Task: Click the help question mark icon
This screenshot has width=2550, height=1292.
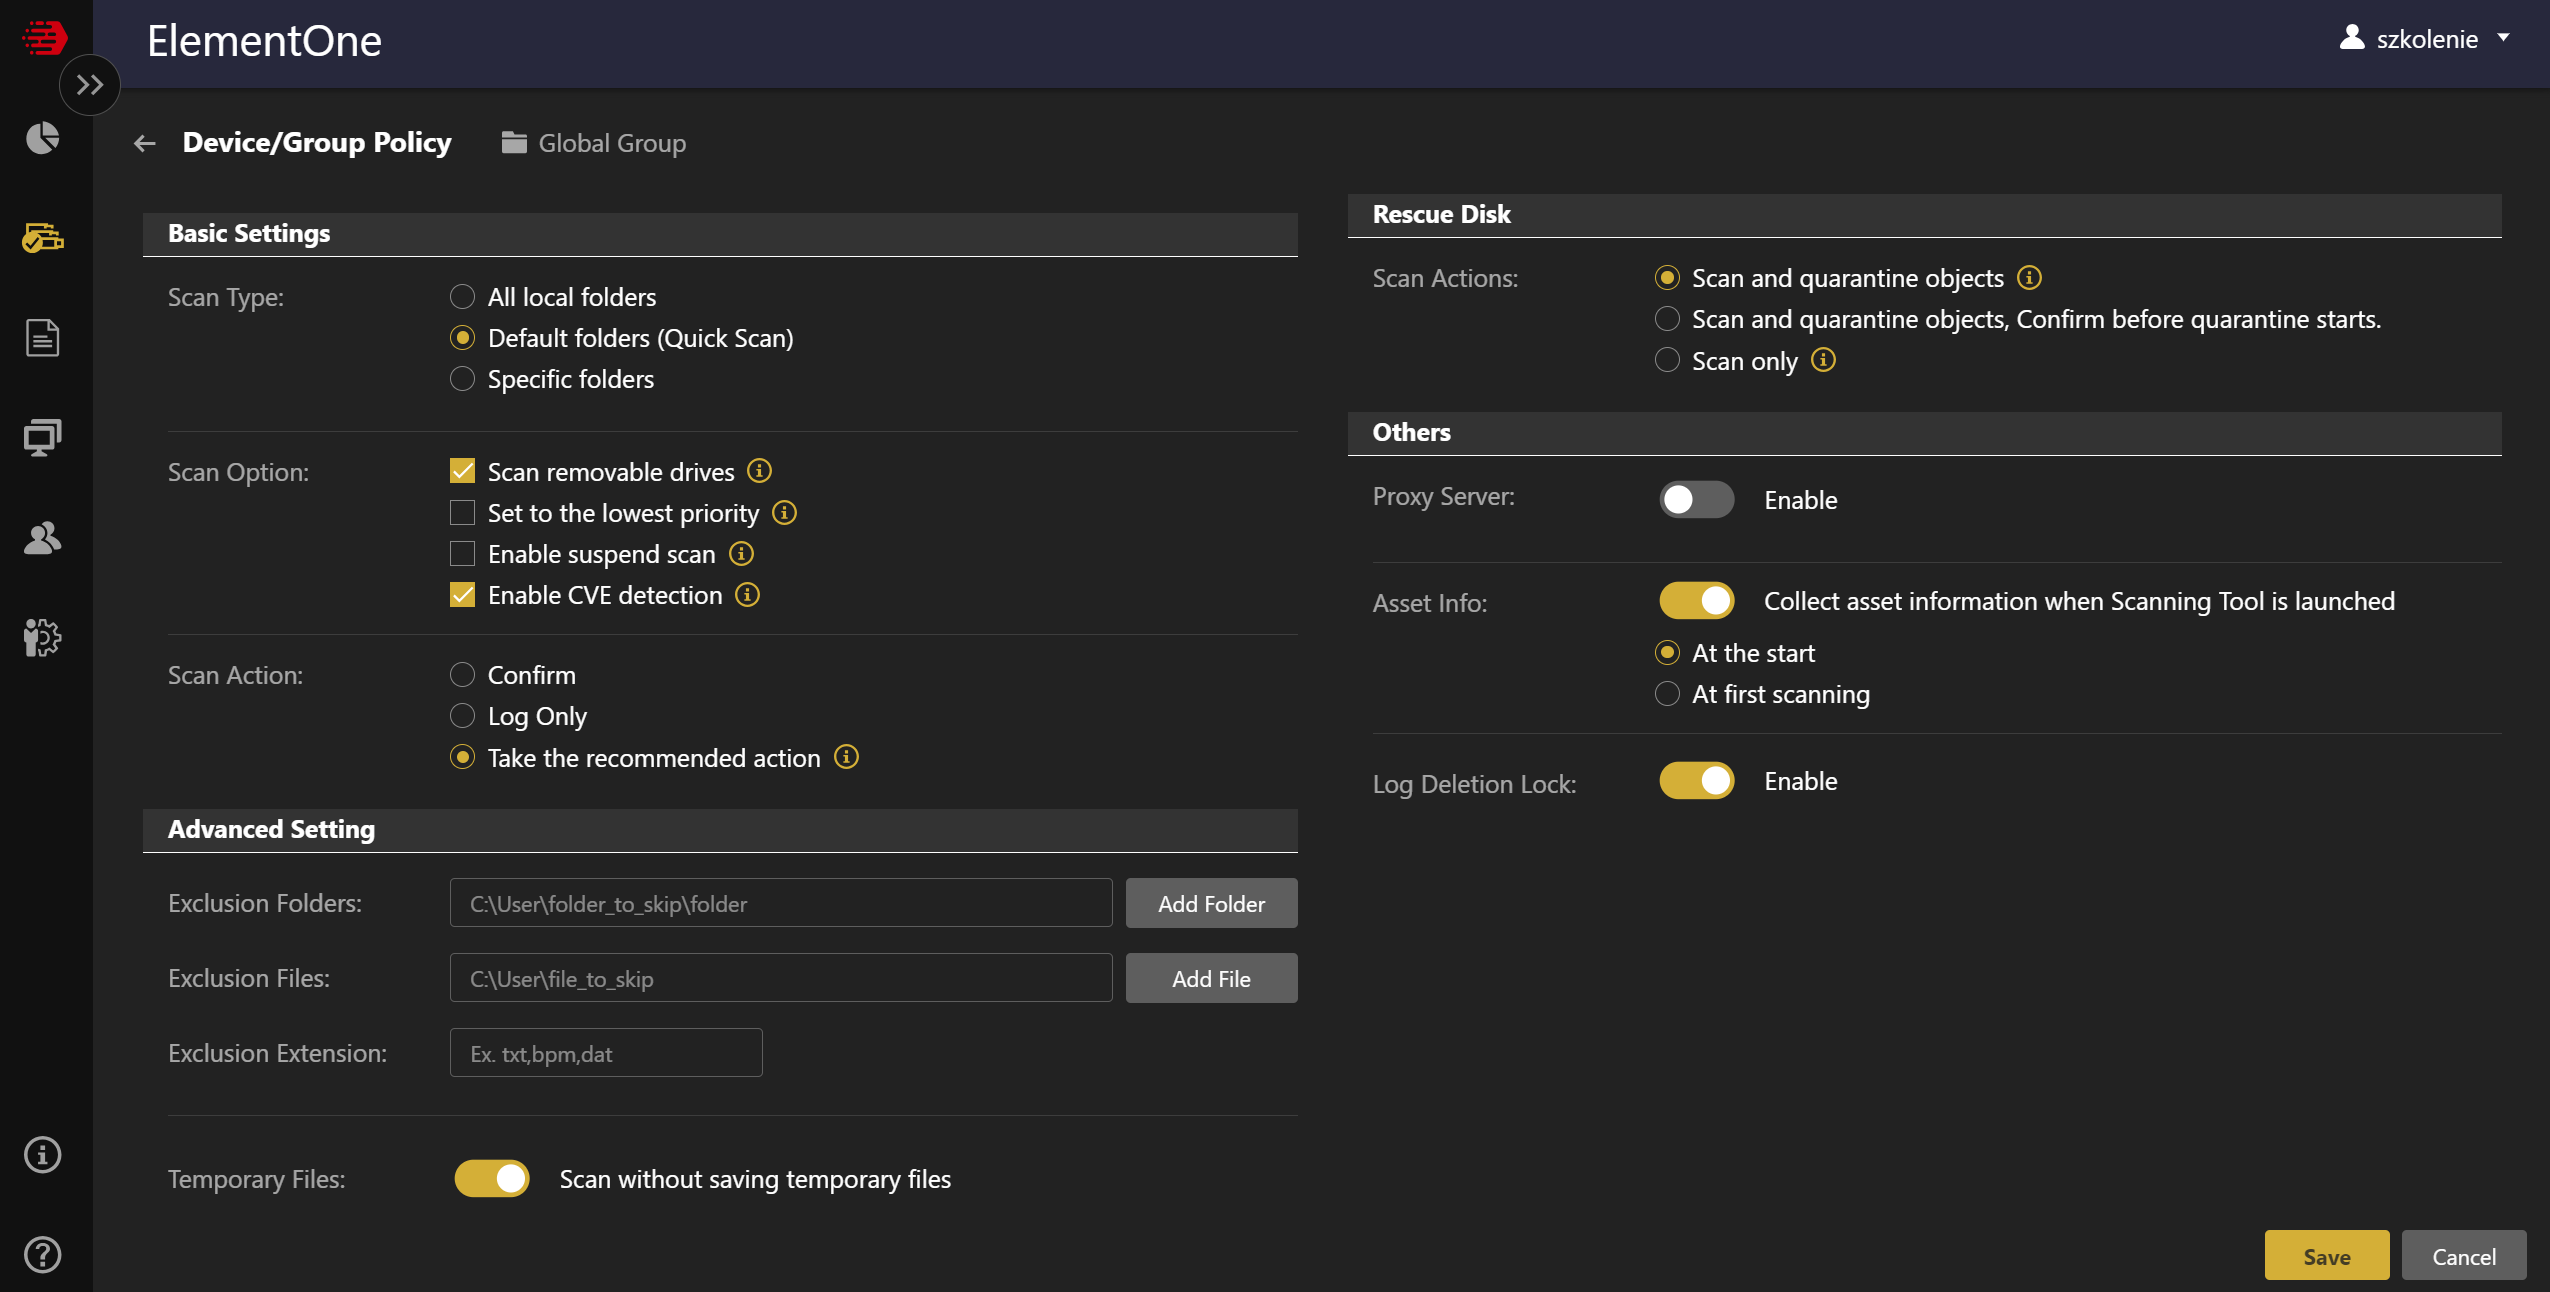Action: (x=42, y=1254)
